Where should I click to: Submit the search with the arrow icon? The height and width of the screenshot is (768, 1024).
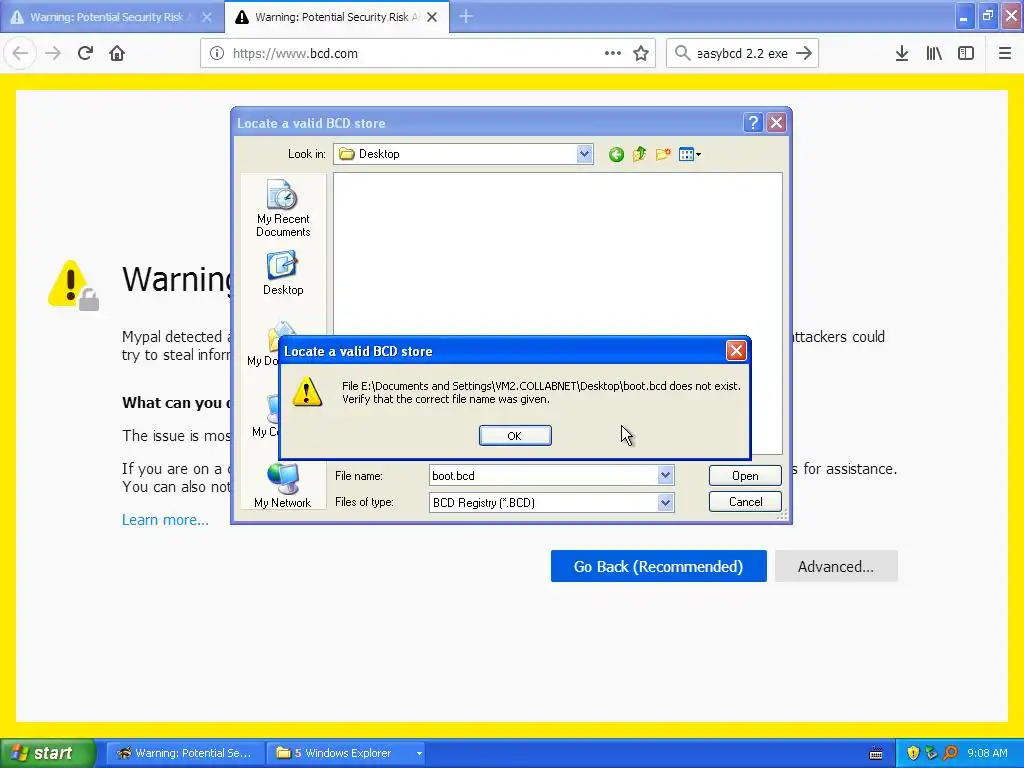[x=804, y=54]
